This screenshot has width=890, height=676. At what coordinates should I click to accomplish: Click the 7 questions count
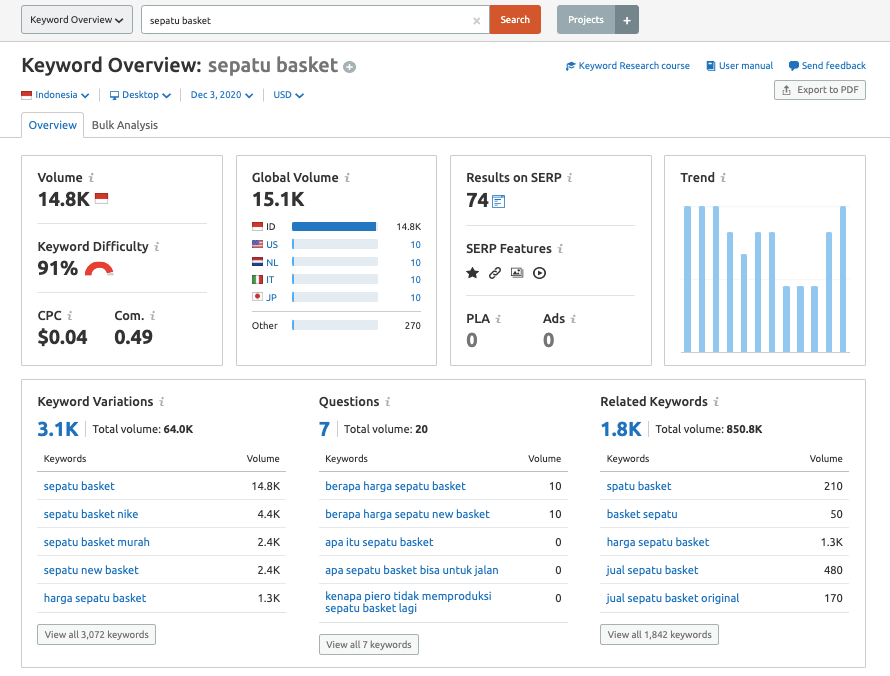point(324,429)
